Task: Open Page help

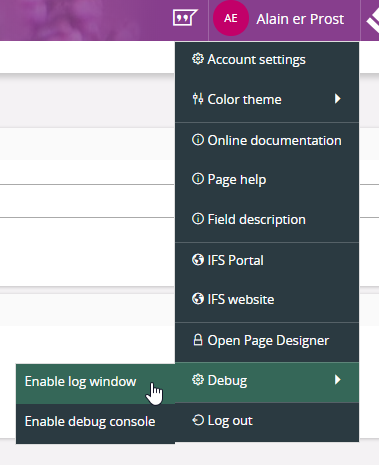Action: (267, 180)
